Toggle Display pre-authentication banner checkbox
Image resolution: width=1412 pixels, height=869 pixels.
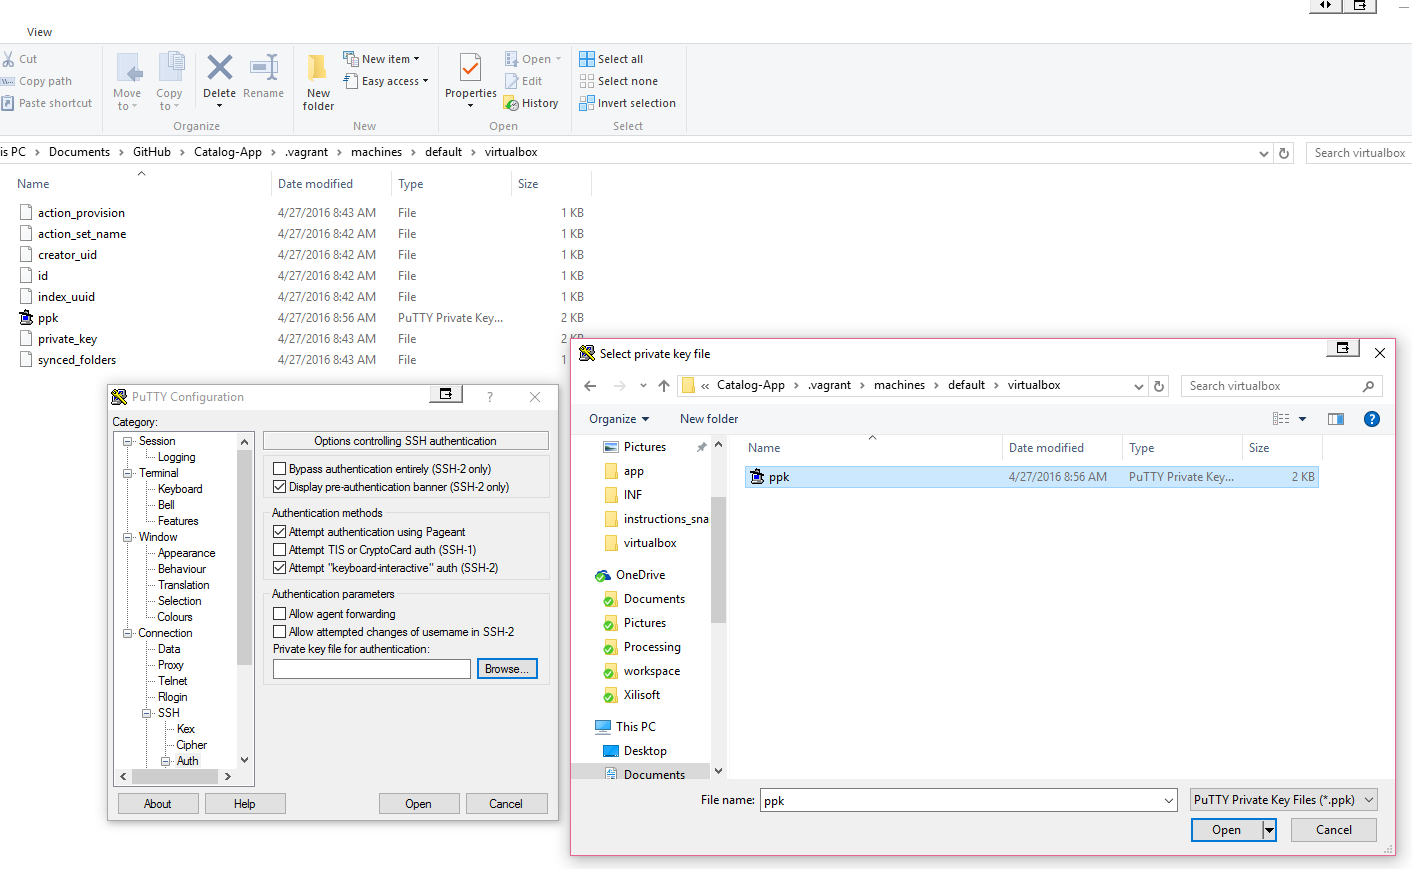click(x=280, y=487)
